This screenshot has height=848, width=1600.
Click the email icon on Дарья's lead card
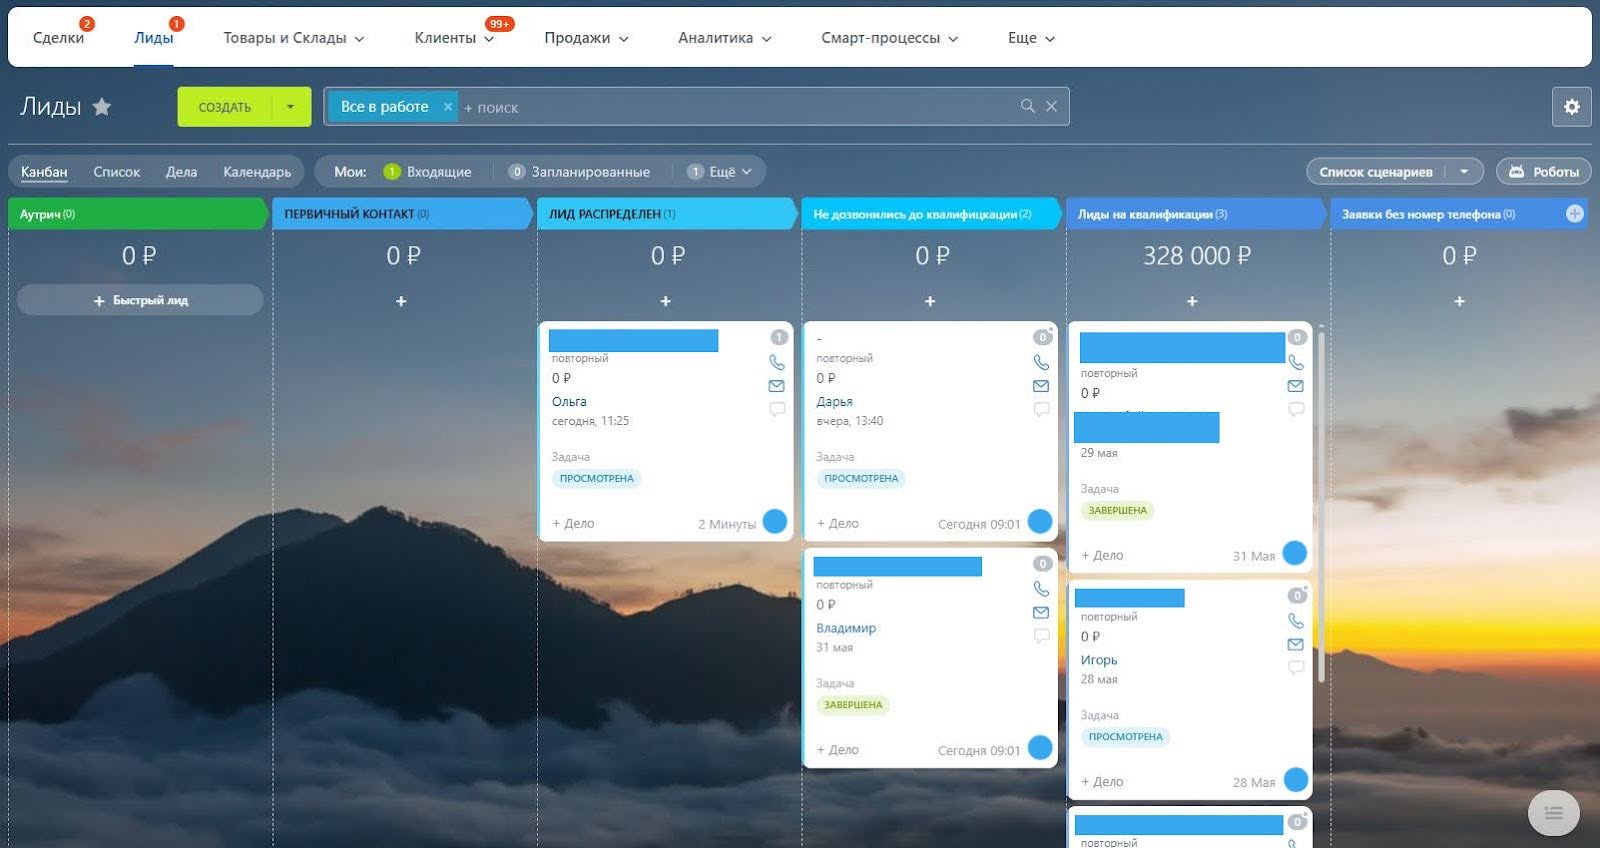(1041, 386)
